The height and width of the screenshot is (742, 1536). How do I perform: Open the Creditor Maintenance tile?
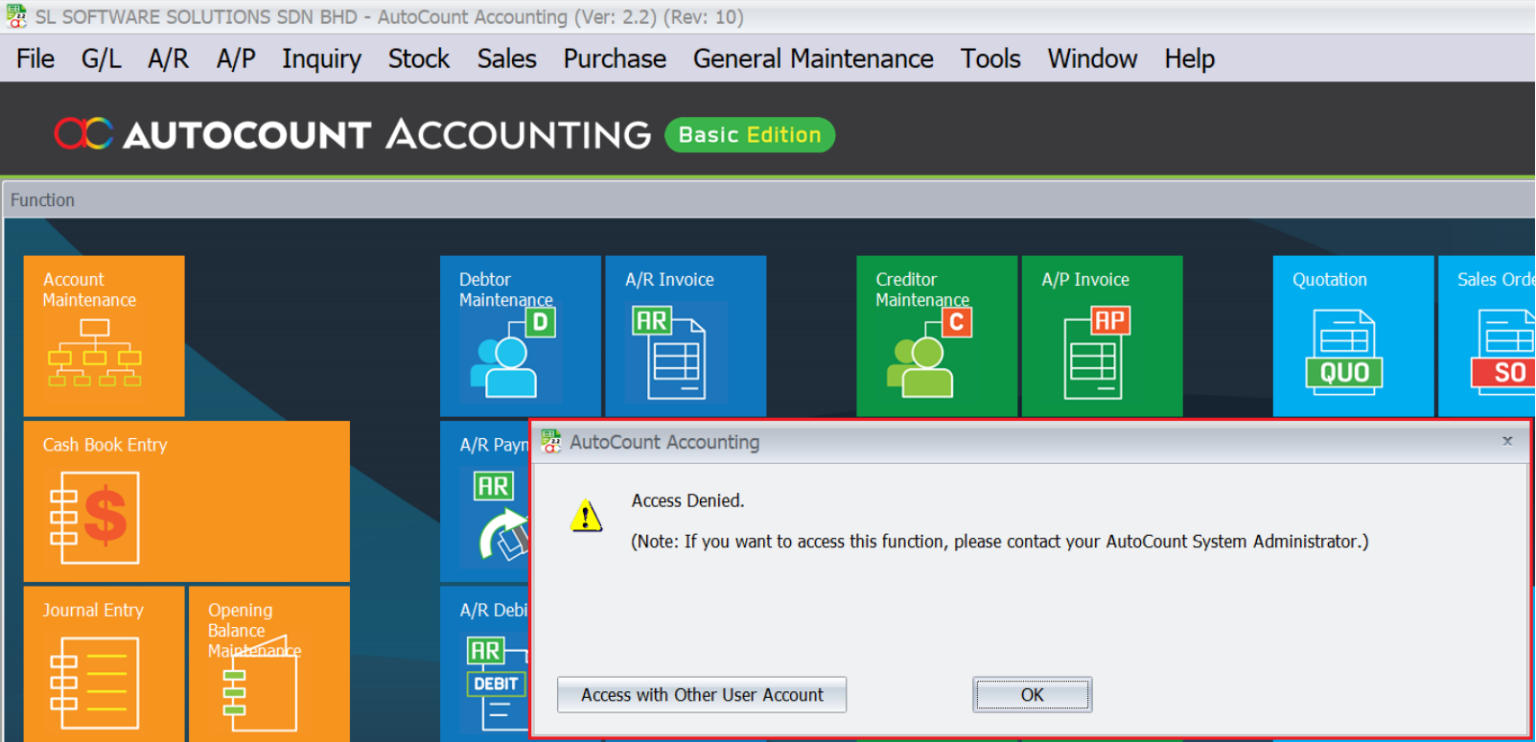936,336
